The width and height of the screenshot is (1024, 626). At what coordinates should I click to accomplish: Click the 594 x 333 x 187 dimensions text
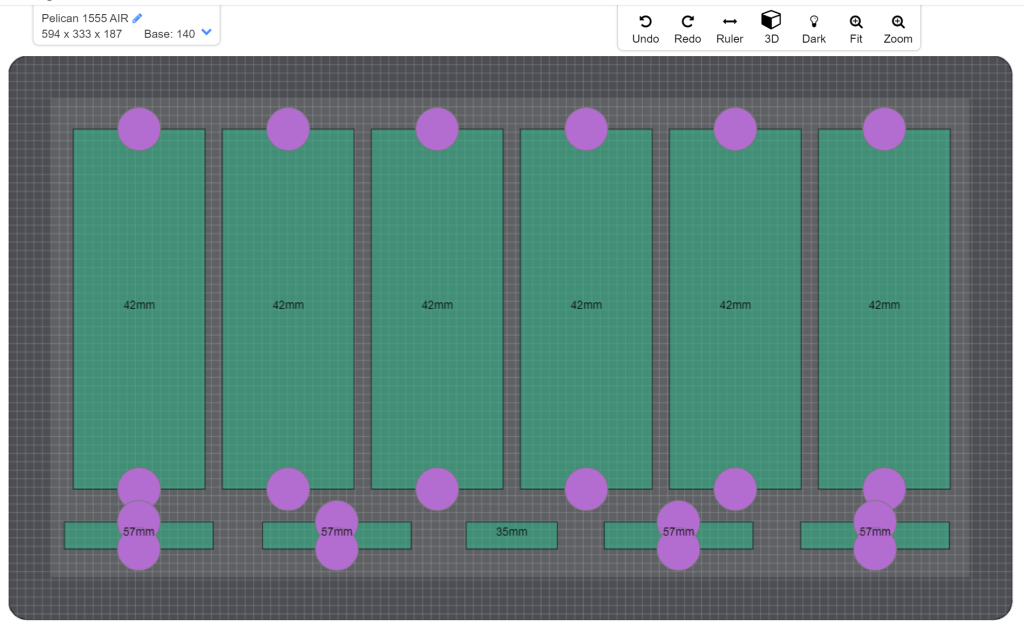pyautogui.click(x=82, y=34)
